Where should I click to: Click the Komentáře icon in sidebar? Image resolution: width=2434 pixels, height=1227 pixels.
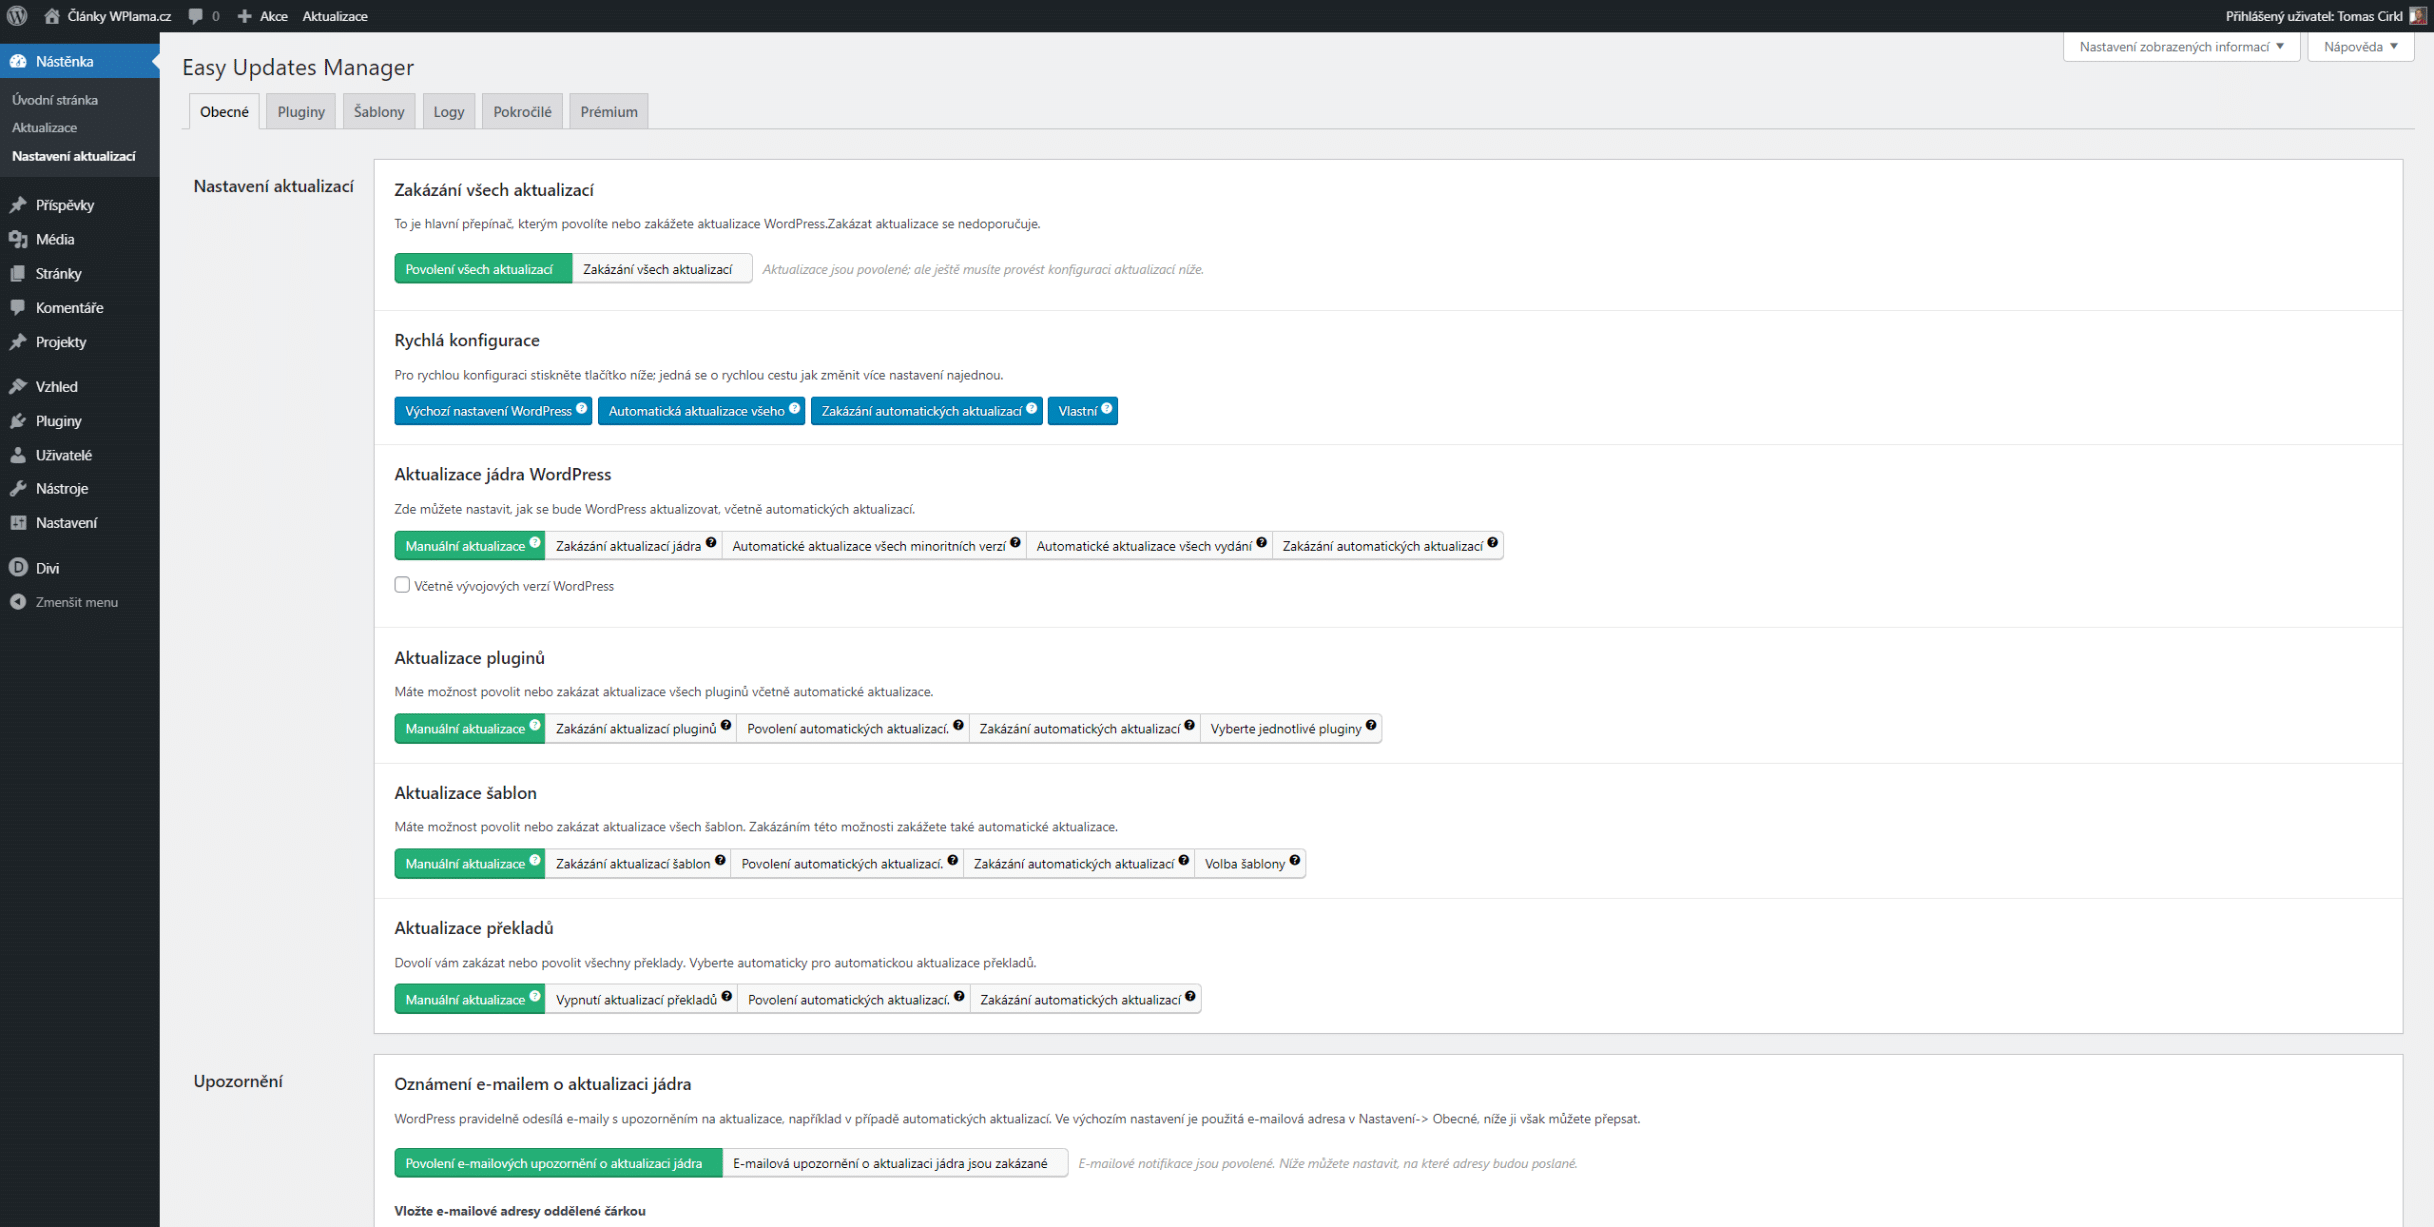(x=18, y=307)
